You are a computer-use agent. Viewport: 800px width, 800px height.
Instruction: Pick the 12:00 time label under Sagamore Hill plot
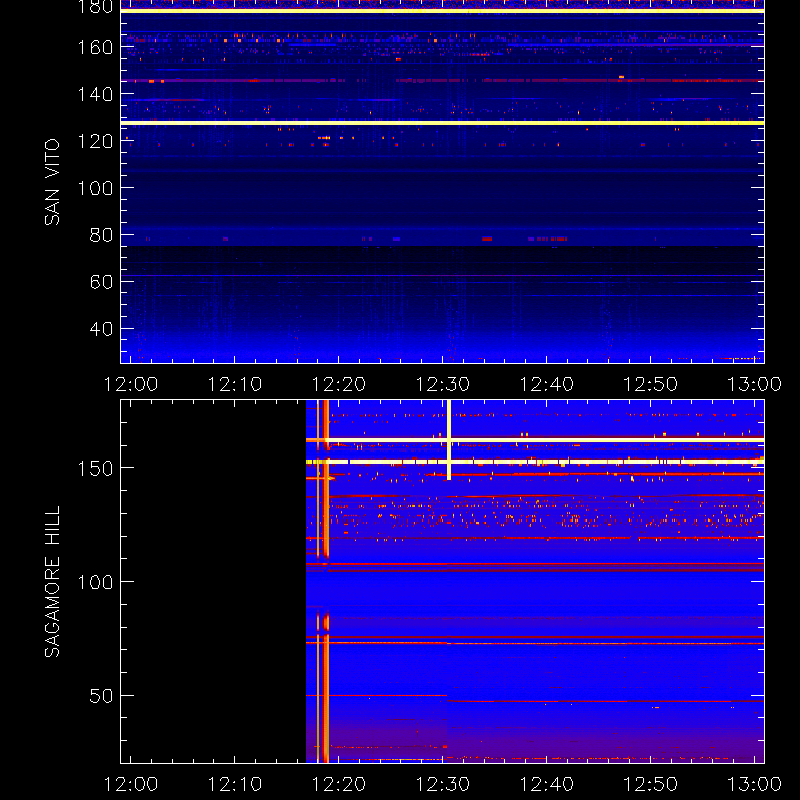(x=131, y=784)
